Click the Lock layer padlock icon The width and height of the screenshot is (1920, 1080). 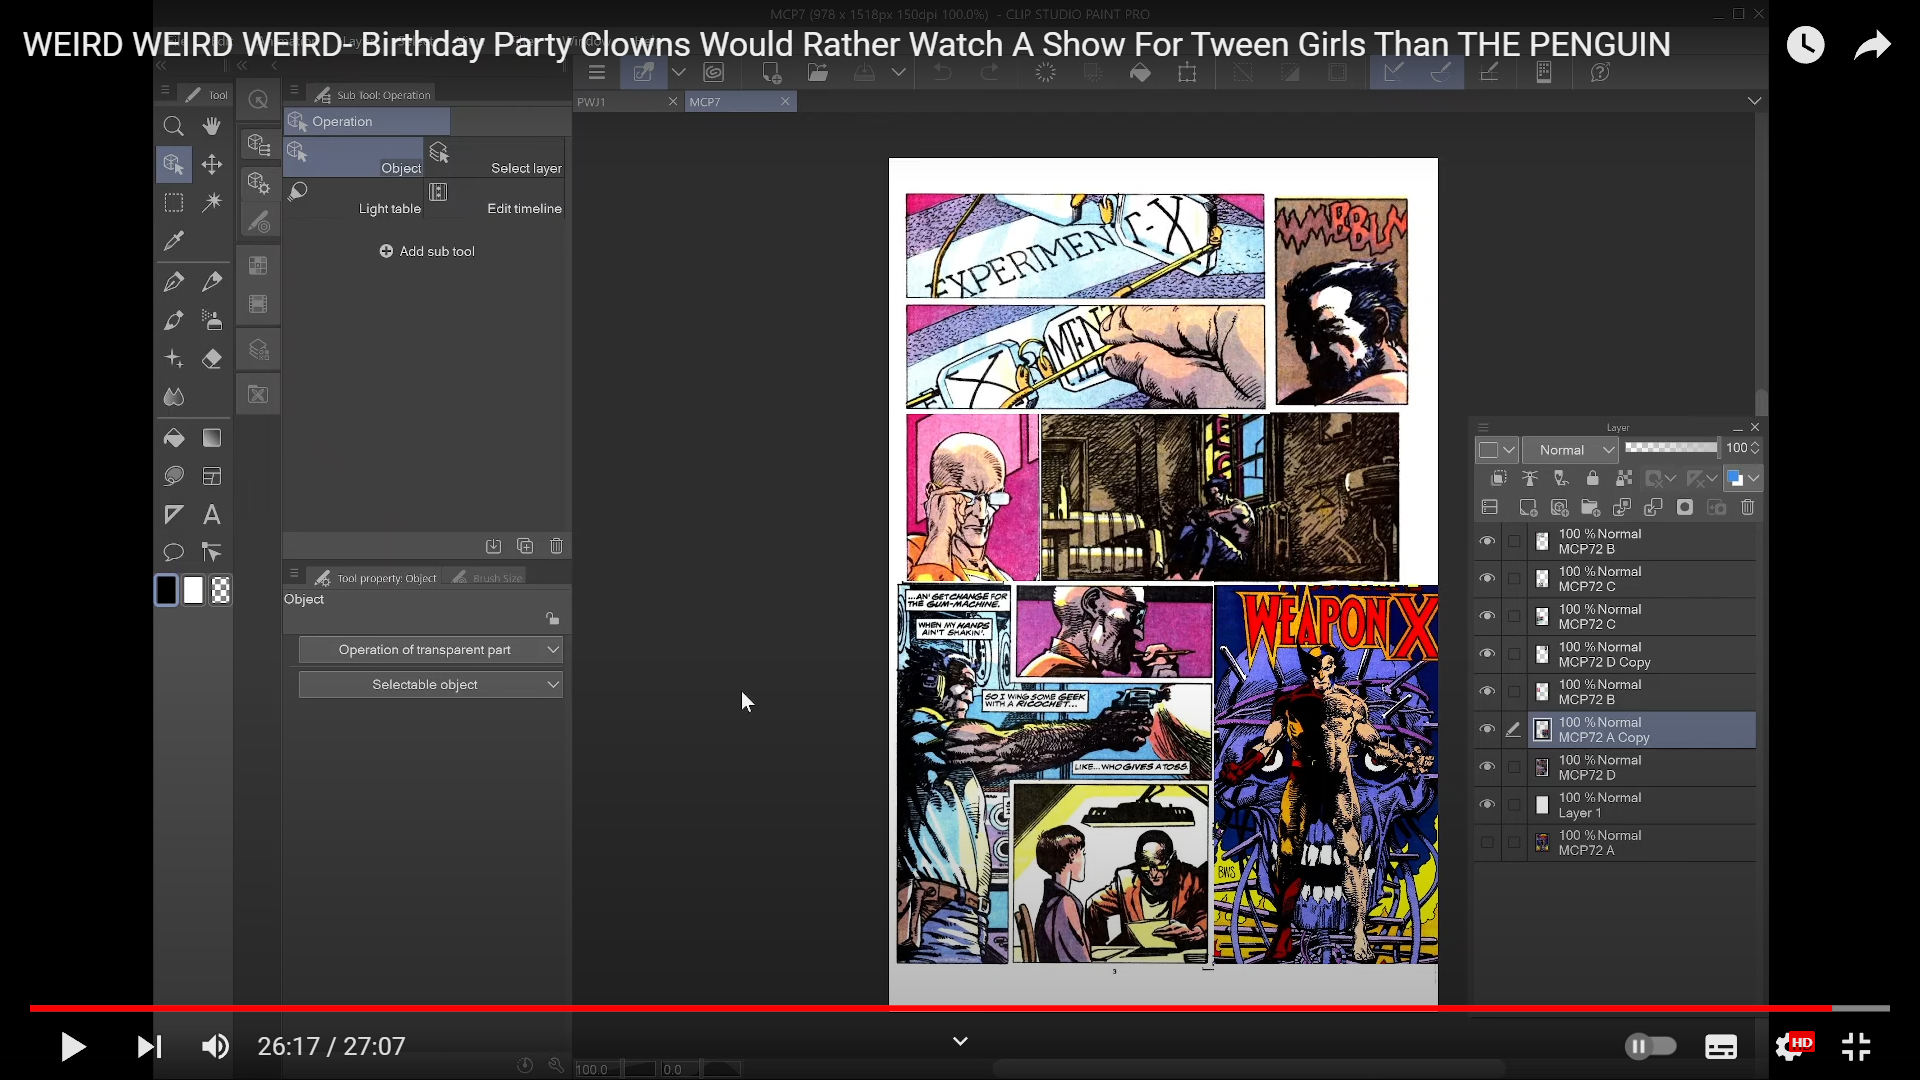[1593, 479]
